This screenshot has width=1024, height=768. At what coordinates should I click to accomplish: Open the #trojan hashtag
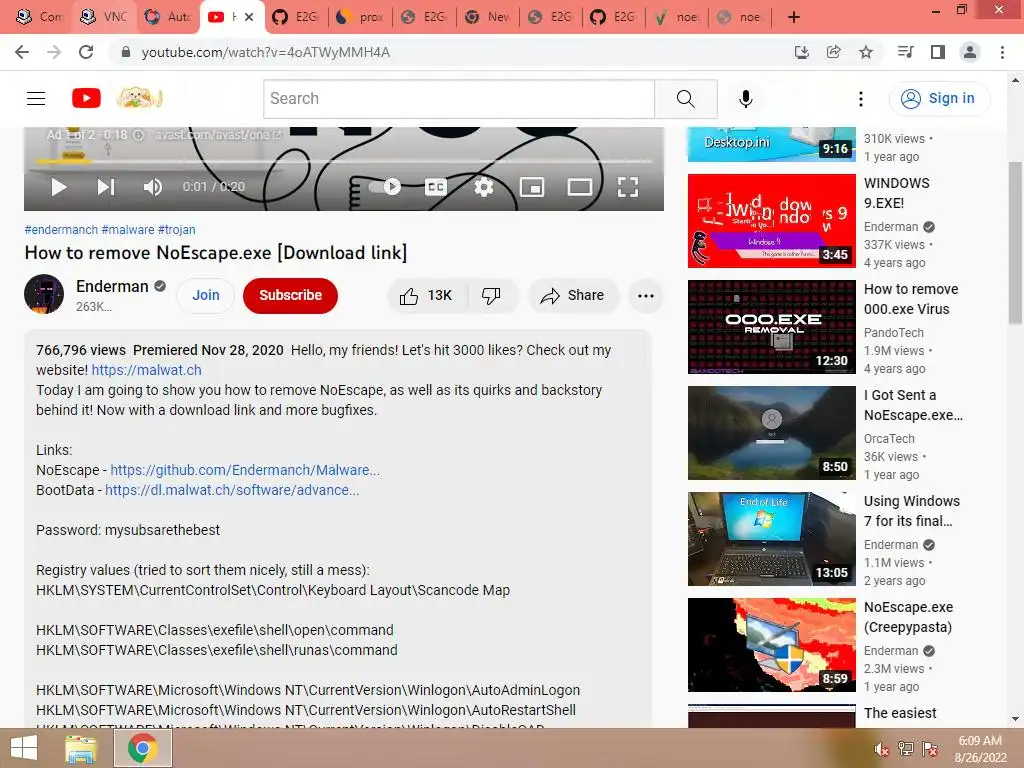(x=177, y=230)
